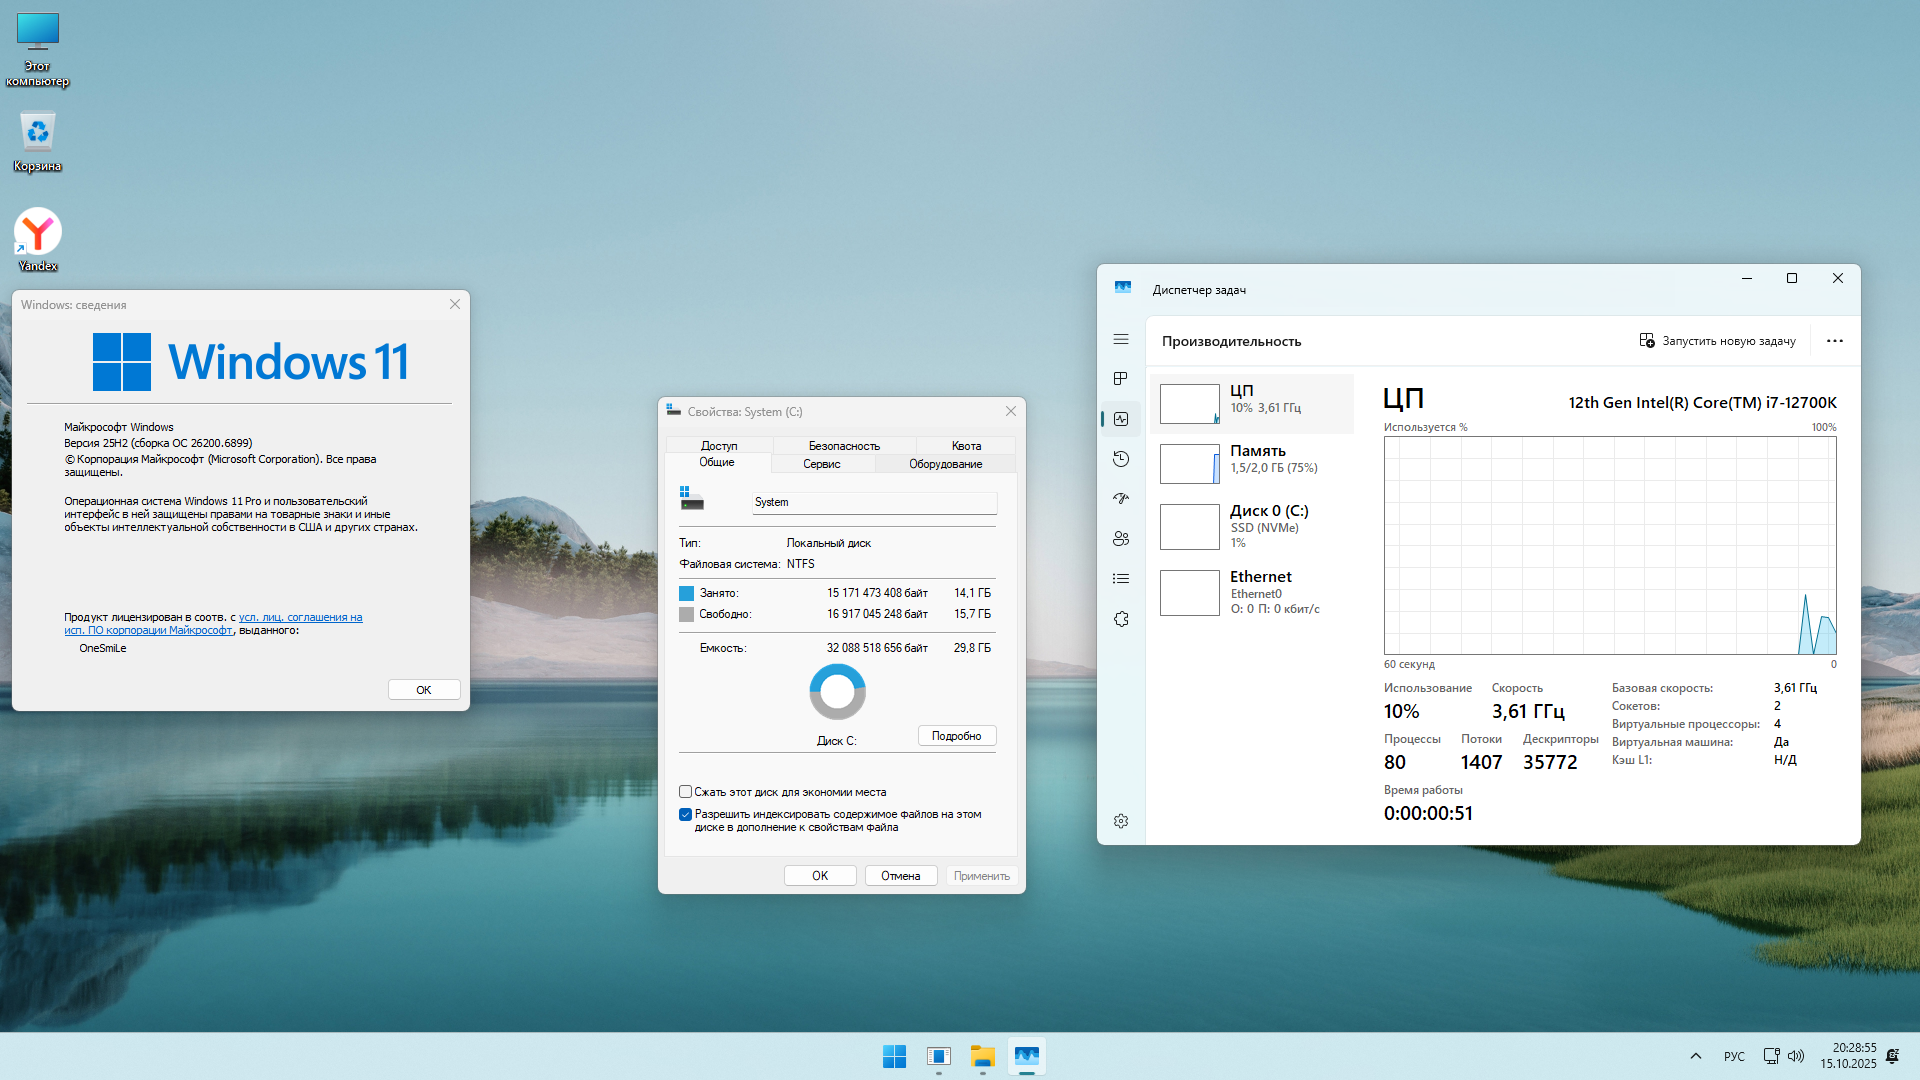Switch to the Сервис tab

[821, 463]
